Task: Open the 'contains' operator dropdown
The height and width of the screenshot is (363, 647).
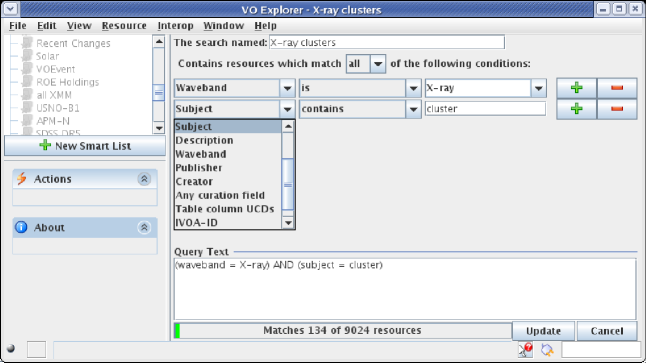Action: (413, 109)
